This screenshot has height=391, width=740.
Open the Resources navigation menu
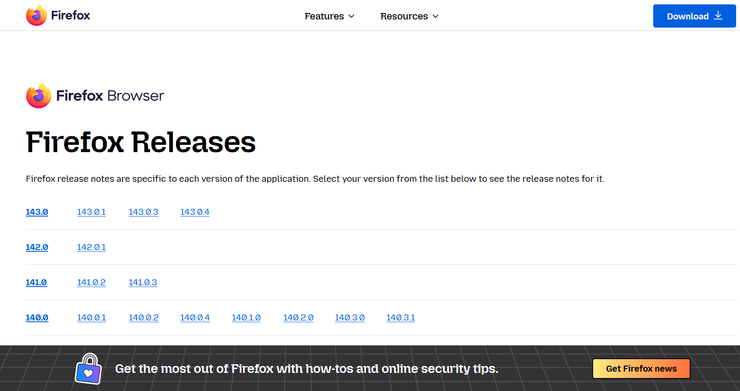(409, 16)
